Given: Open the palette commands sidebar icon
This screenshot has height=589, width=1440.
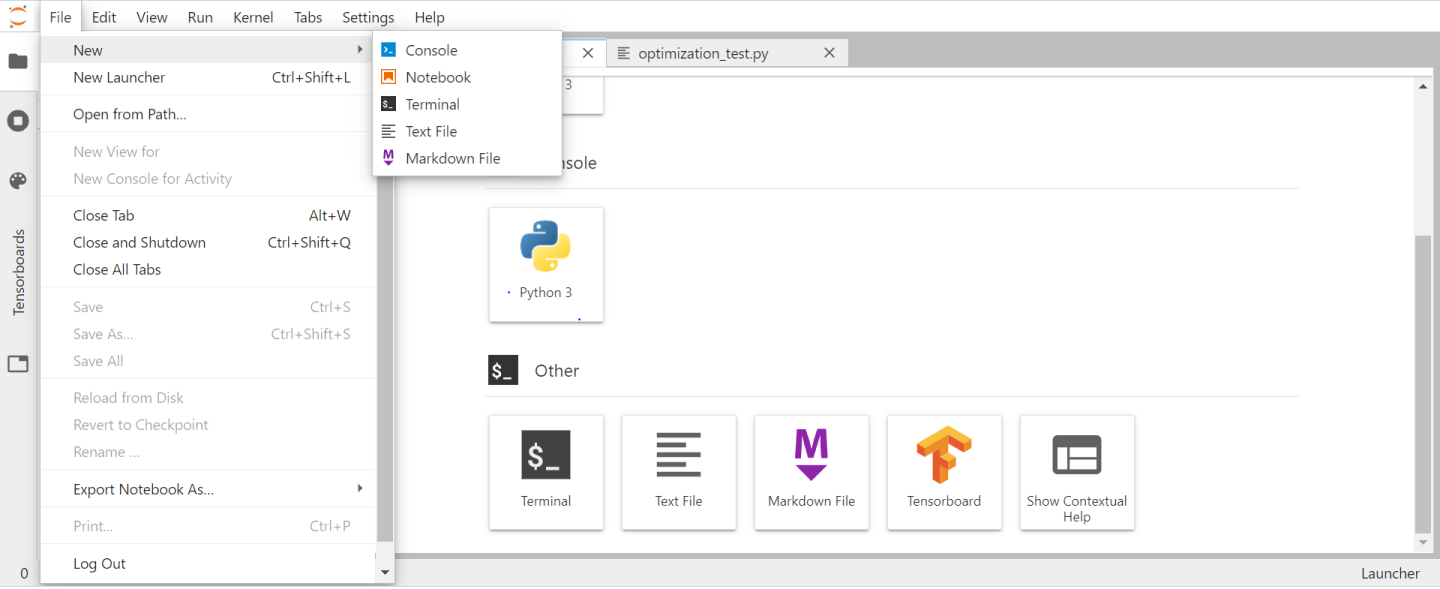Looking at the screenshot, I should [x=18, y=181].
